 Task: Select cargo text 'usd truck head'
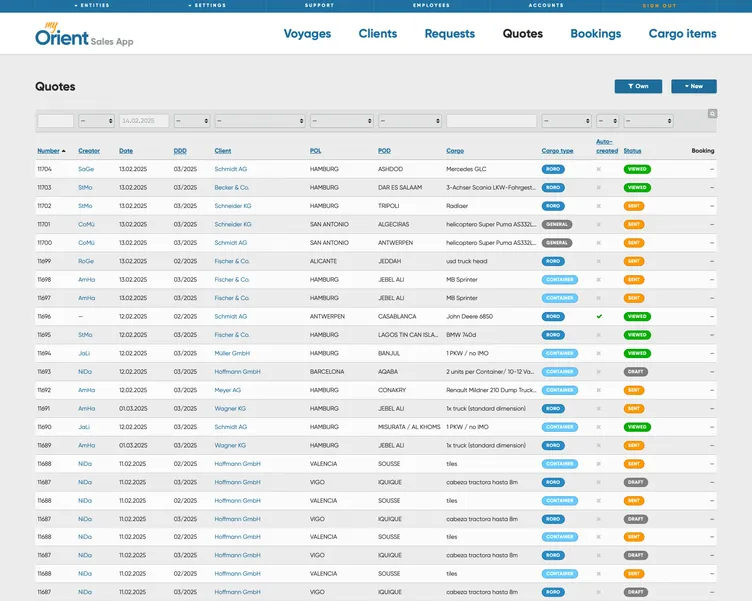coord(467,261)
